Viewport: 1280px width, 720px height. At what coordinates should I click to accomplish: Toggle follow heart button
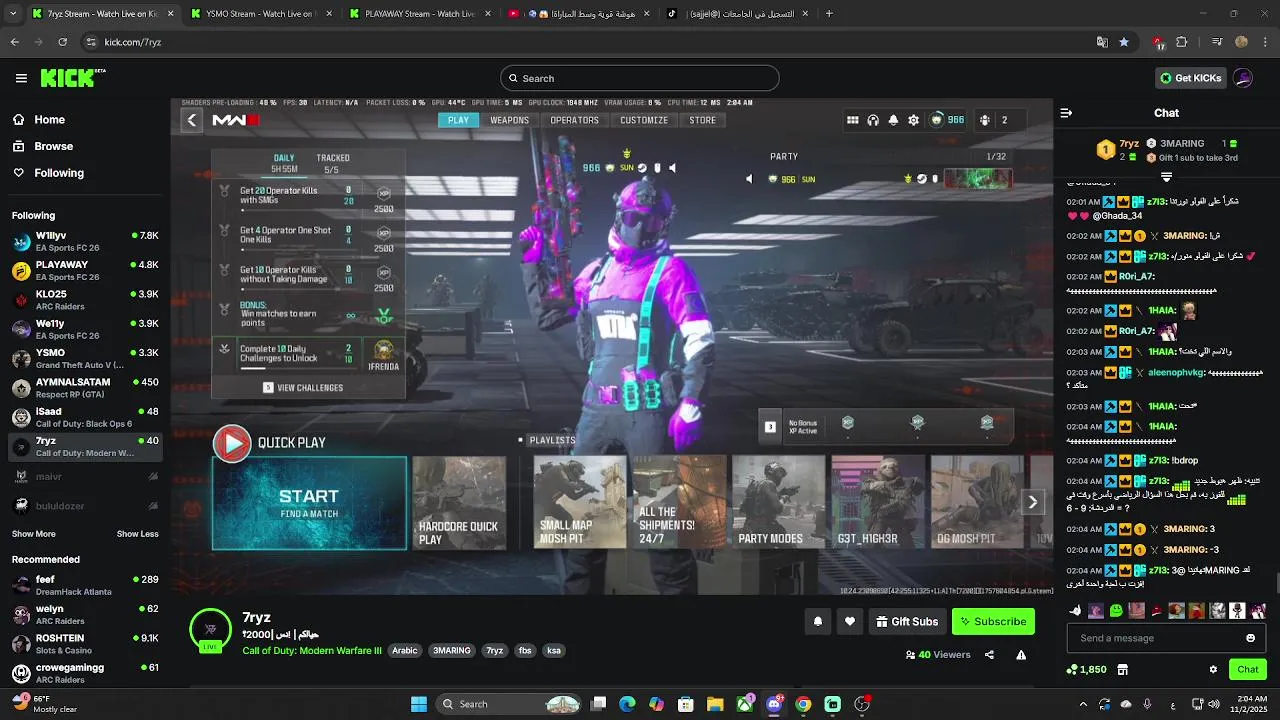point(850,621)
